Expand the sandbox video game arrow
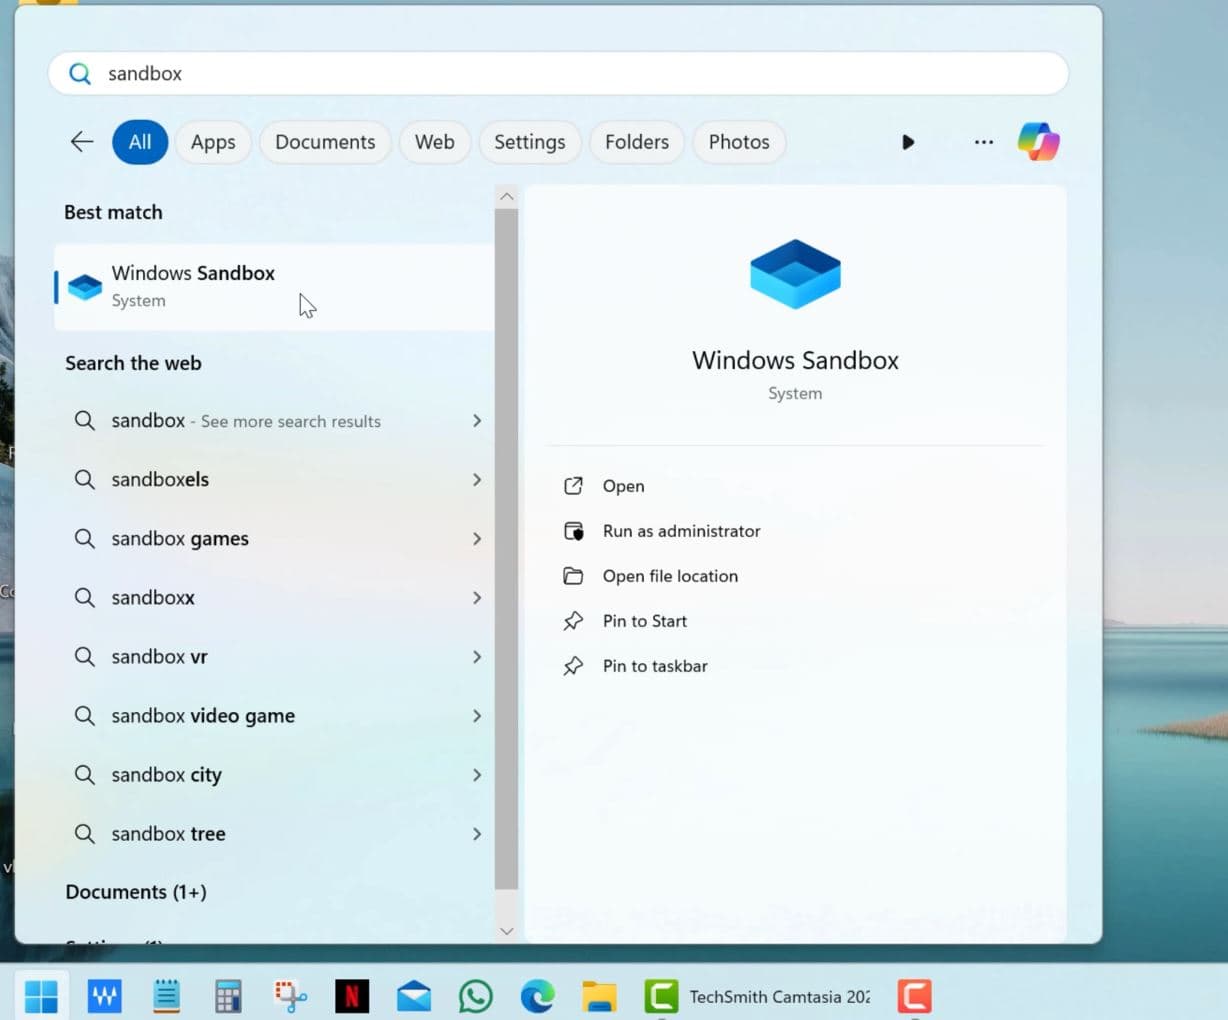The width and height of the screenshot is (1228, 1020). pyautogui.click(x=477, y=716)
